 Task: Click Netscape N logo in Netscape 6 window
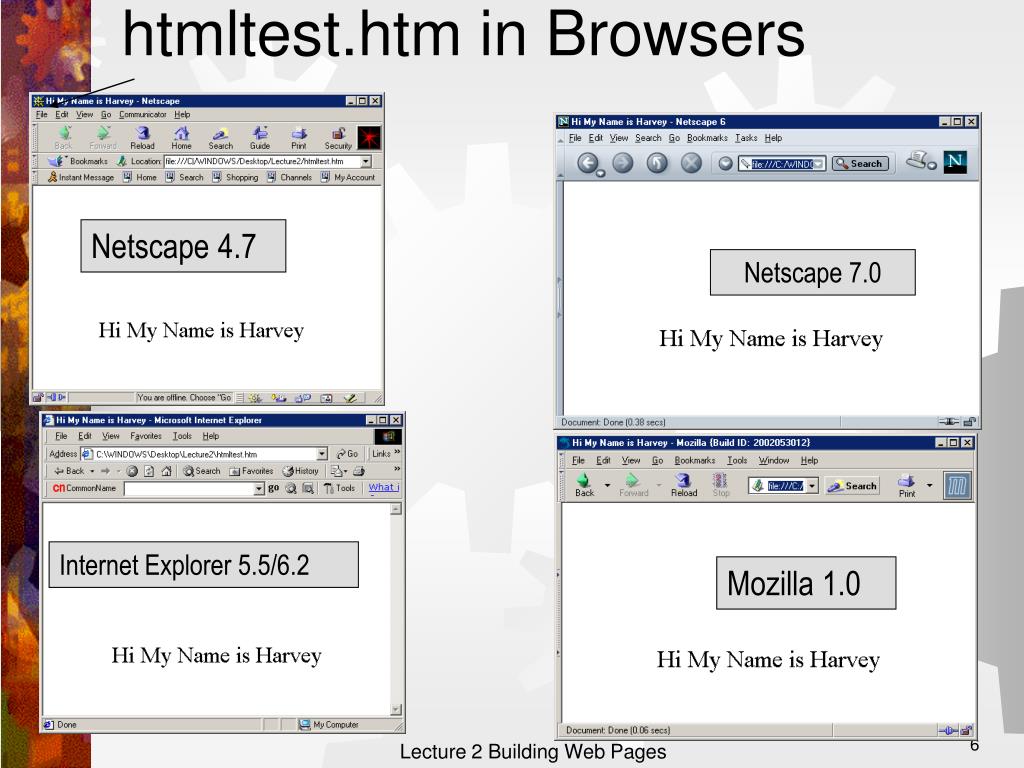(x=955, y=161)
